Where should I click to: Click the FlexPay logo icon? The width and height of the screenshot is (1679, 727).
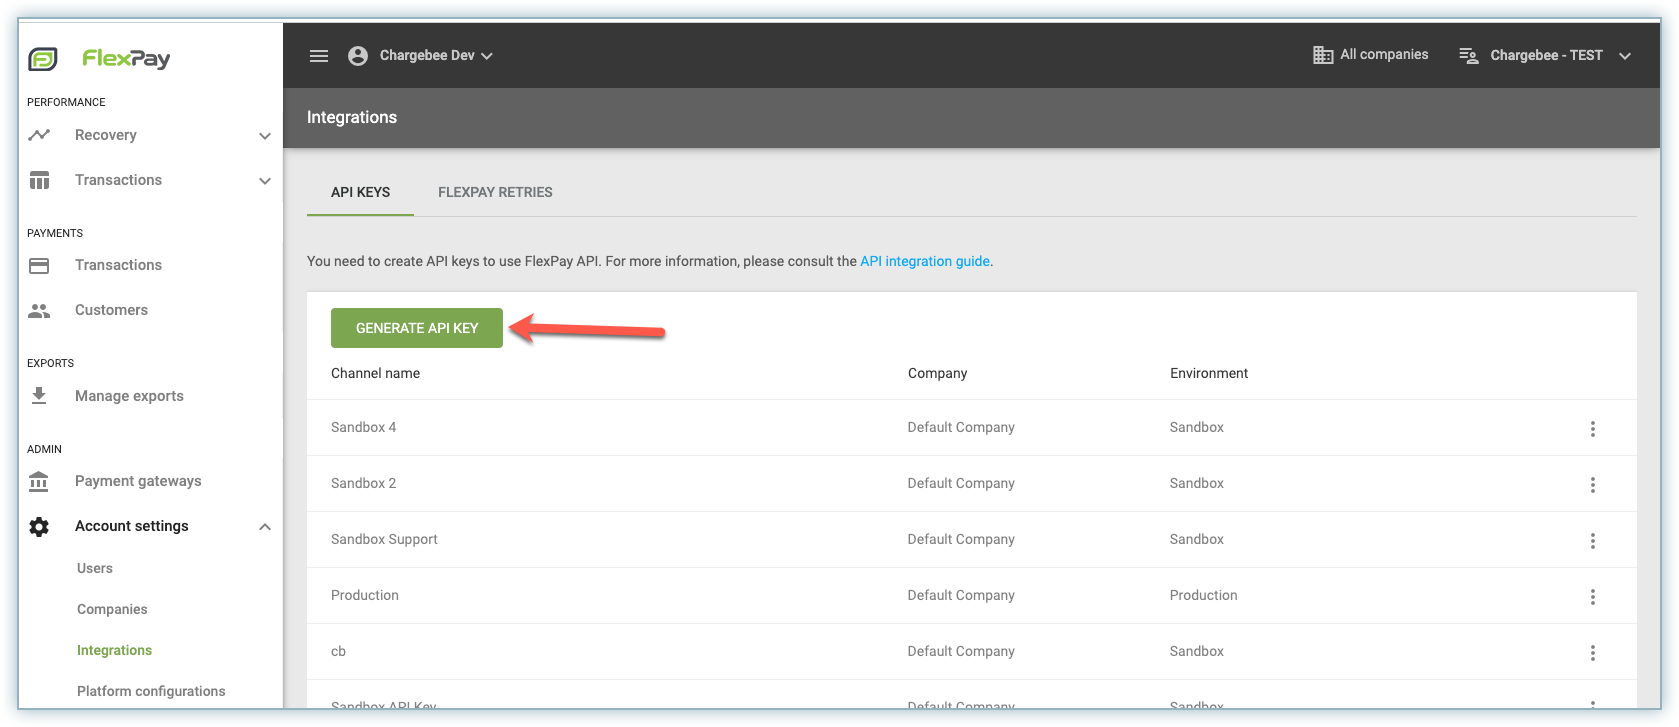click(42, 59)
